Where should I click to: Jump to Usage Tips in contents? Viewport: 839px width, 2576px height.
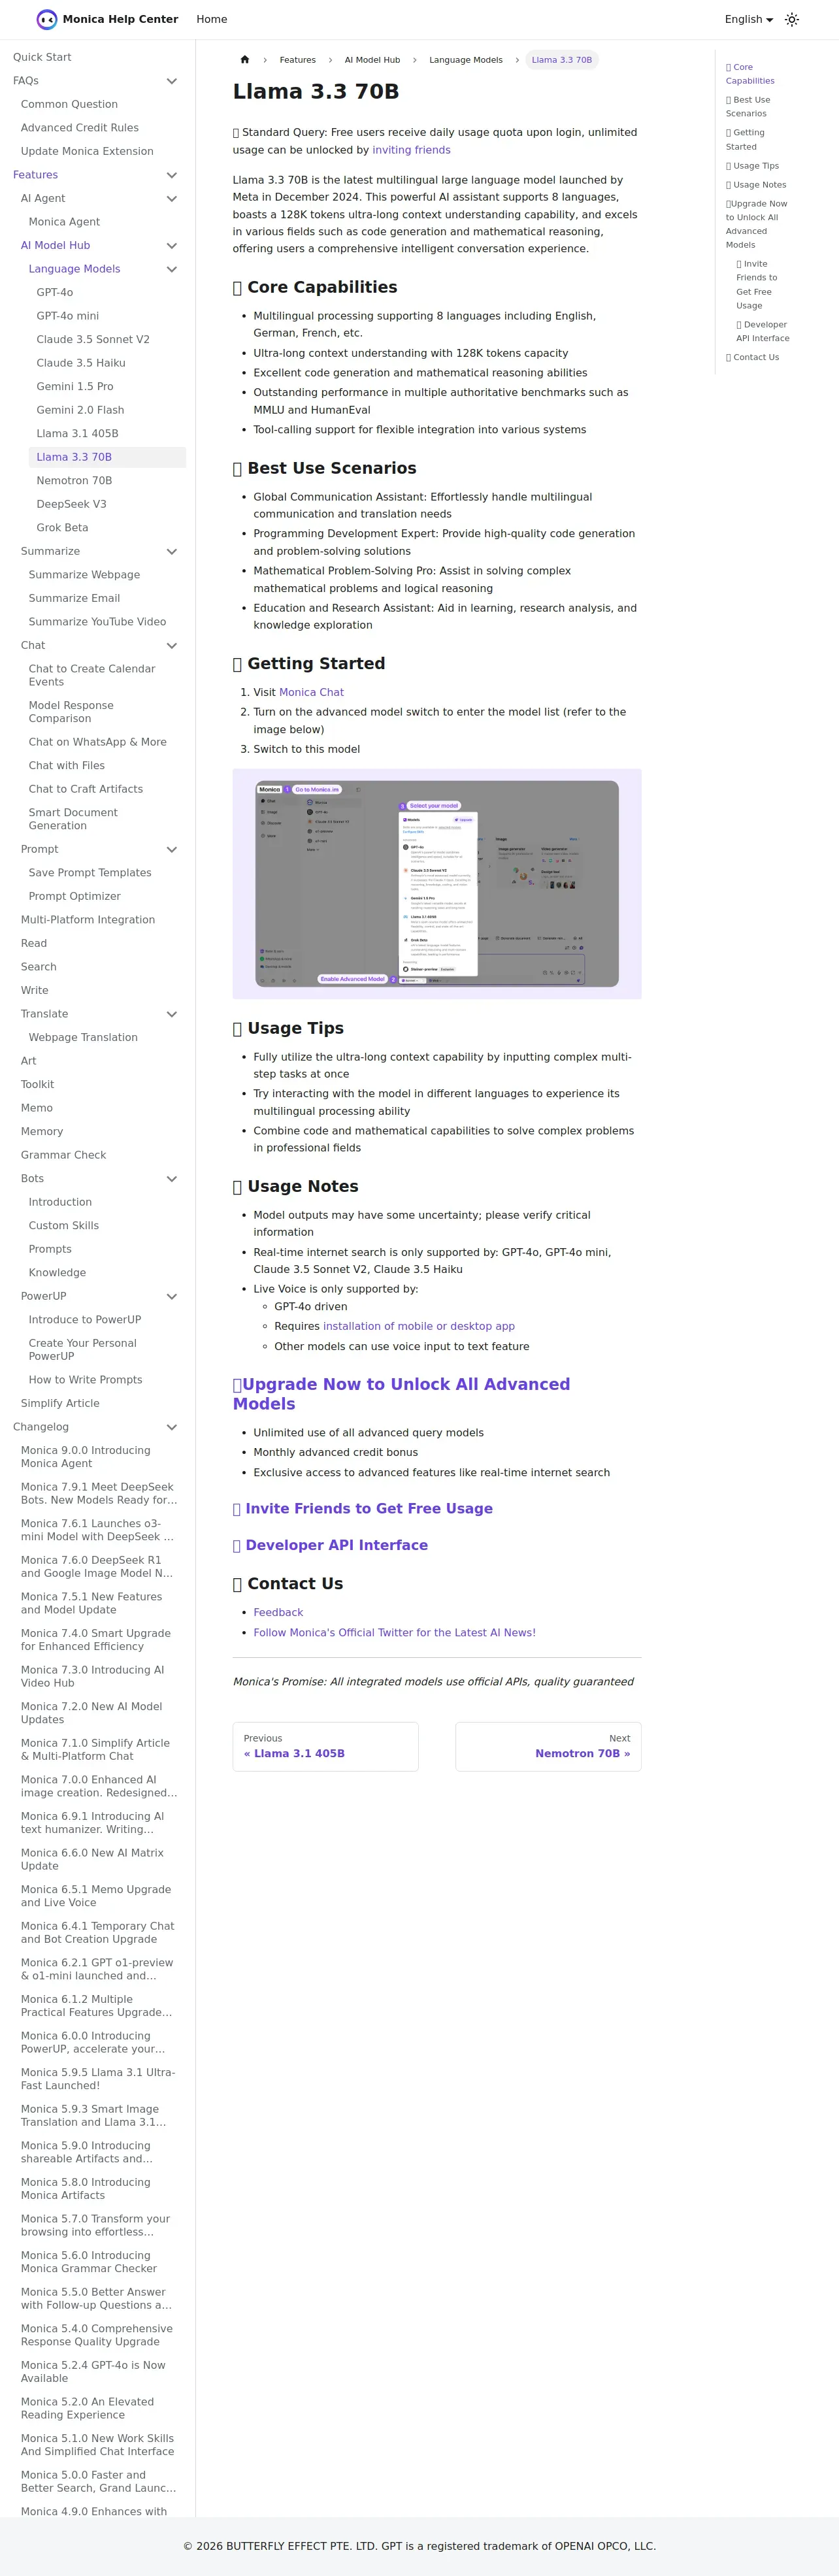(752, 166)
